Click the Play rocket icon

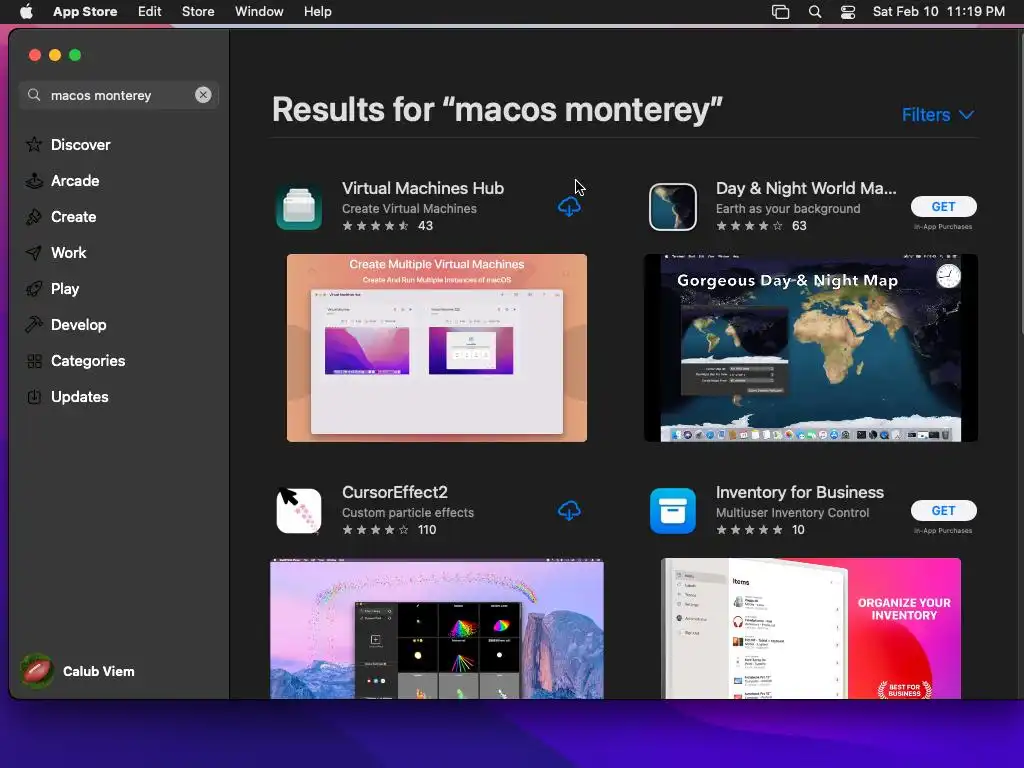pos(34,289)
